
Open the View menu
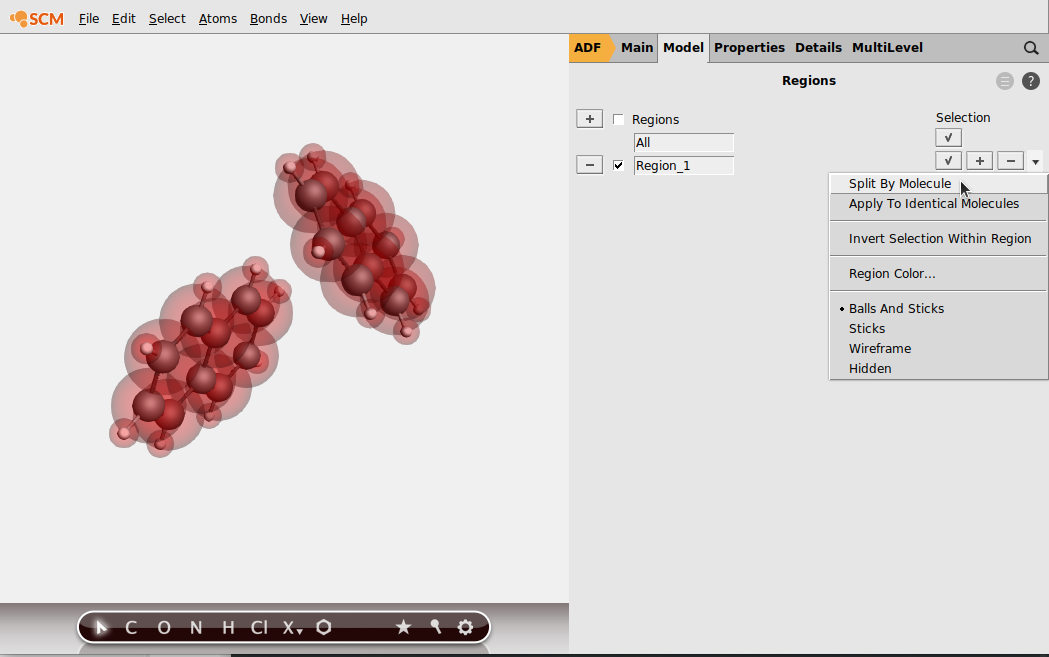tap(314, 19)
